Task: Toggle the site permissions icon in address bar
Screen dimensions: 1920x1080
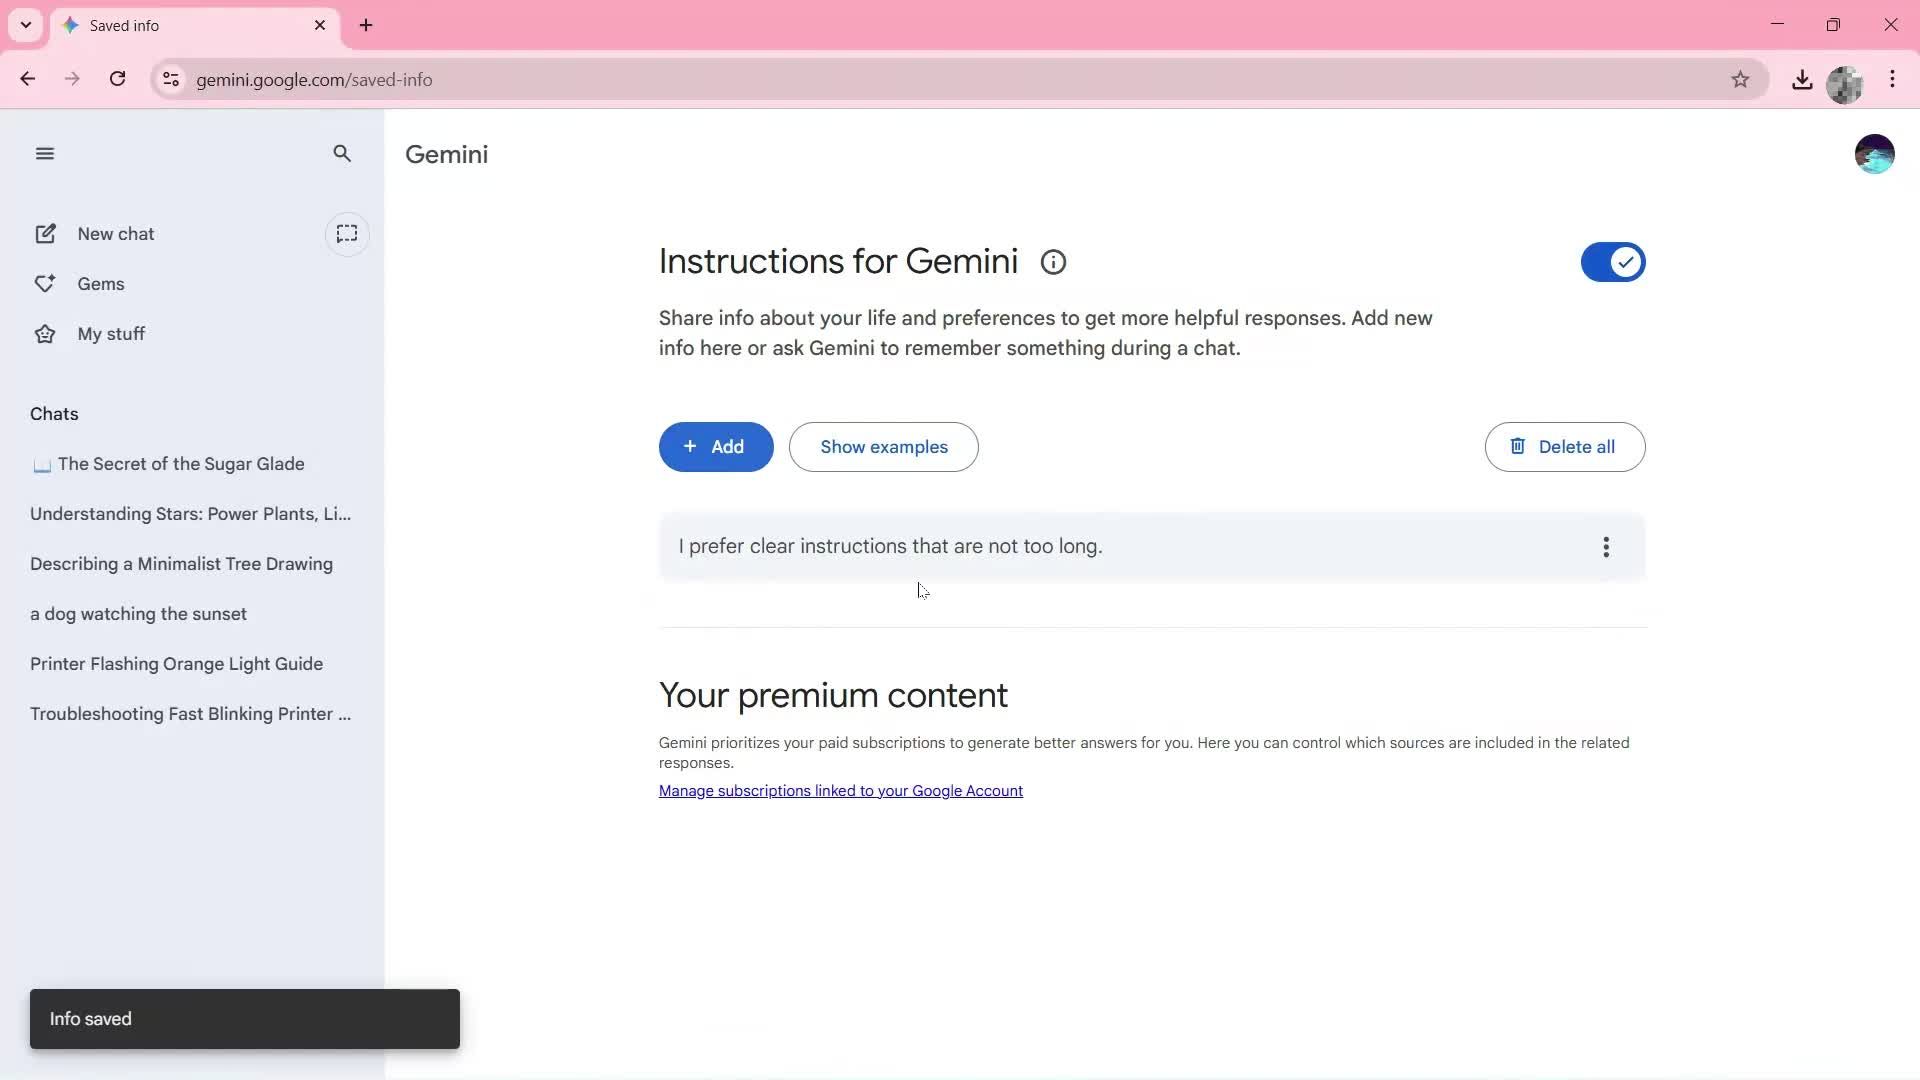Action: pos(170,79)
